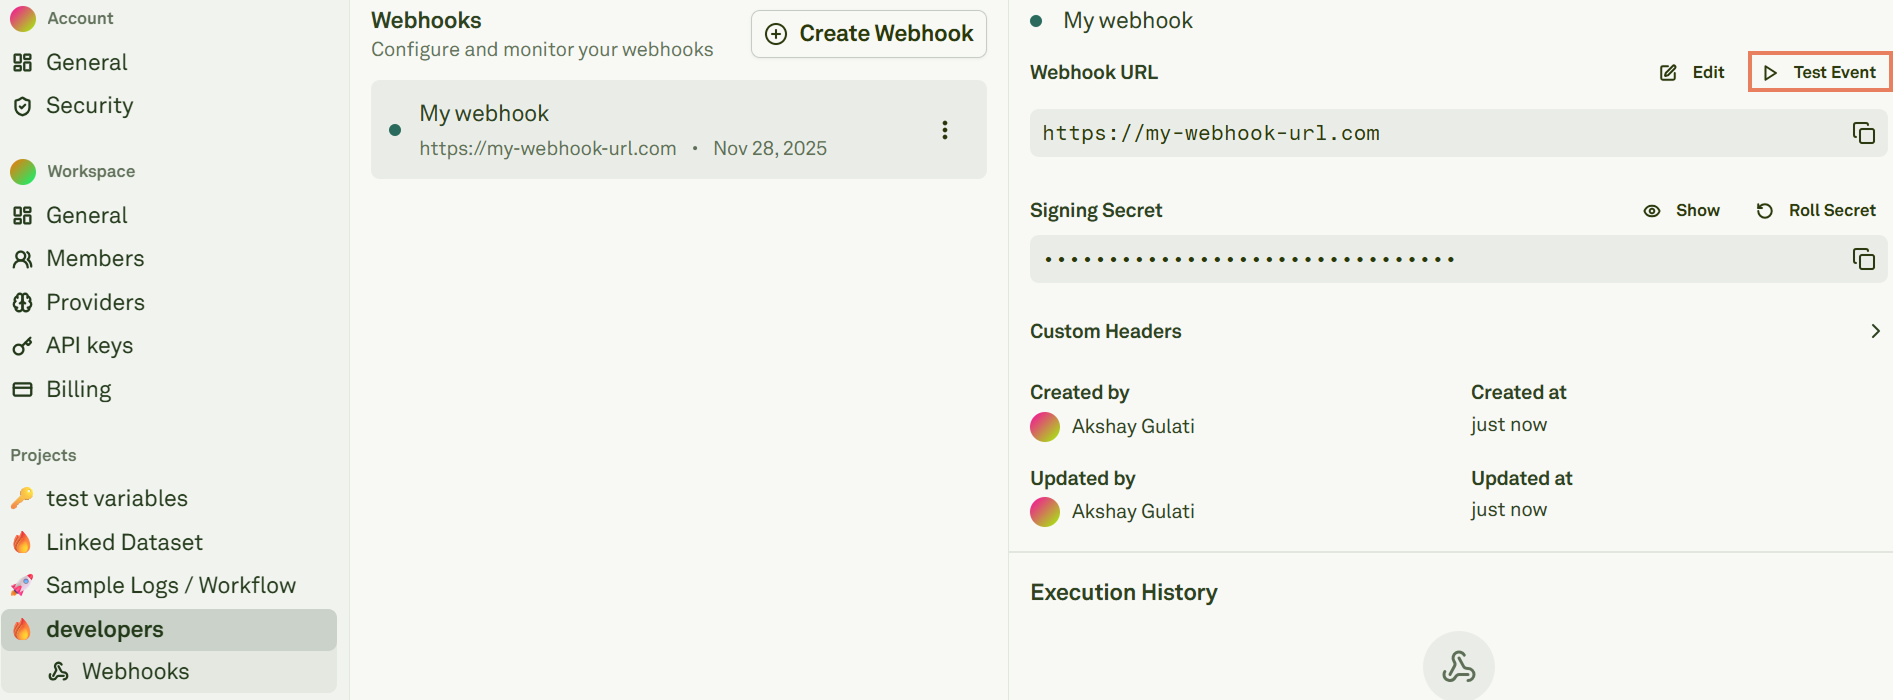Image resolution: width=1893 pixels, height=700 pixels.
Task: Click Webhooks icon in sidebar
Action: tap(59, 672)
